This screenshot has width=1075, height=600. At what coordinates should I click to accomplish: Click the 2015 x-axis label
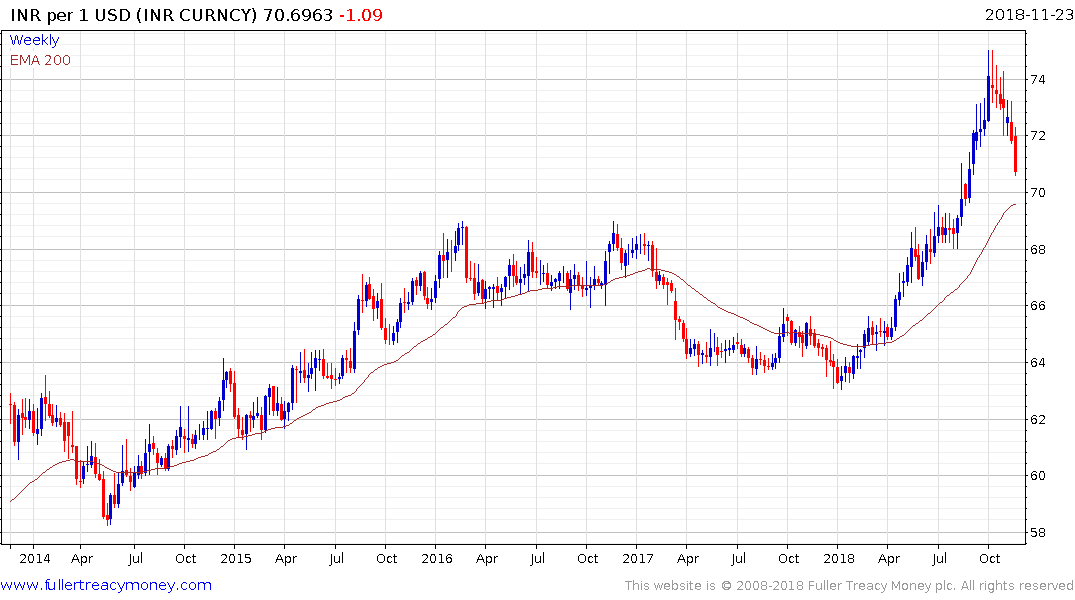coord(236,558)
